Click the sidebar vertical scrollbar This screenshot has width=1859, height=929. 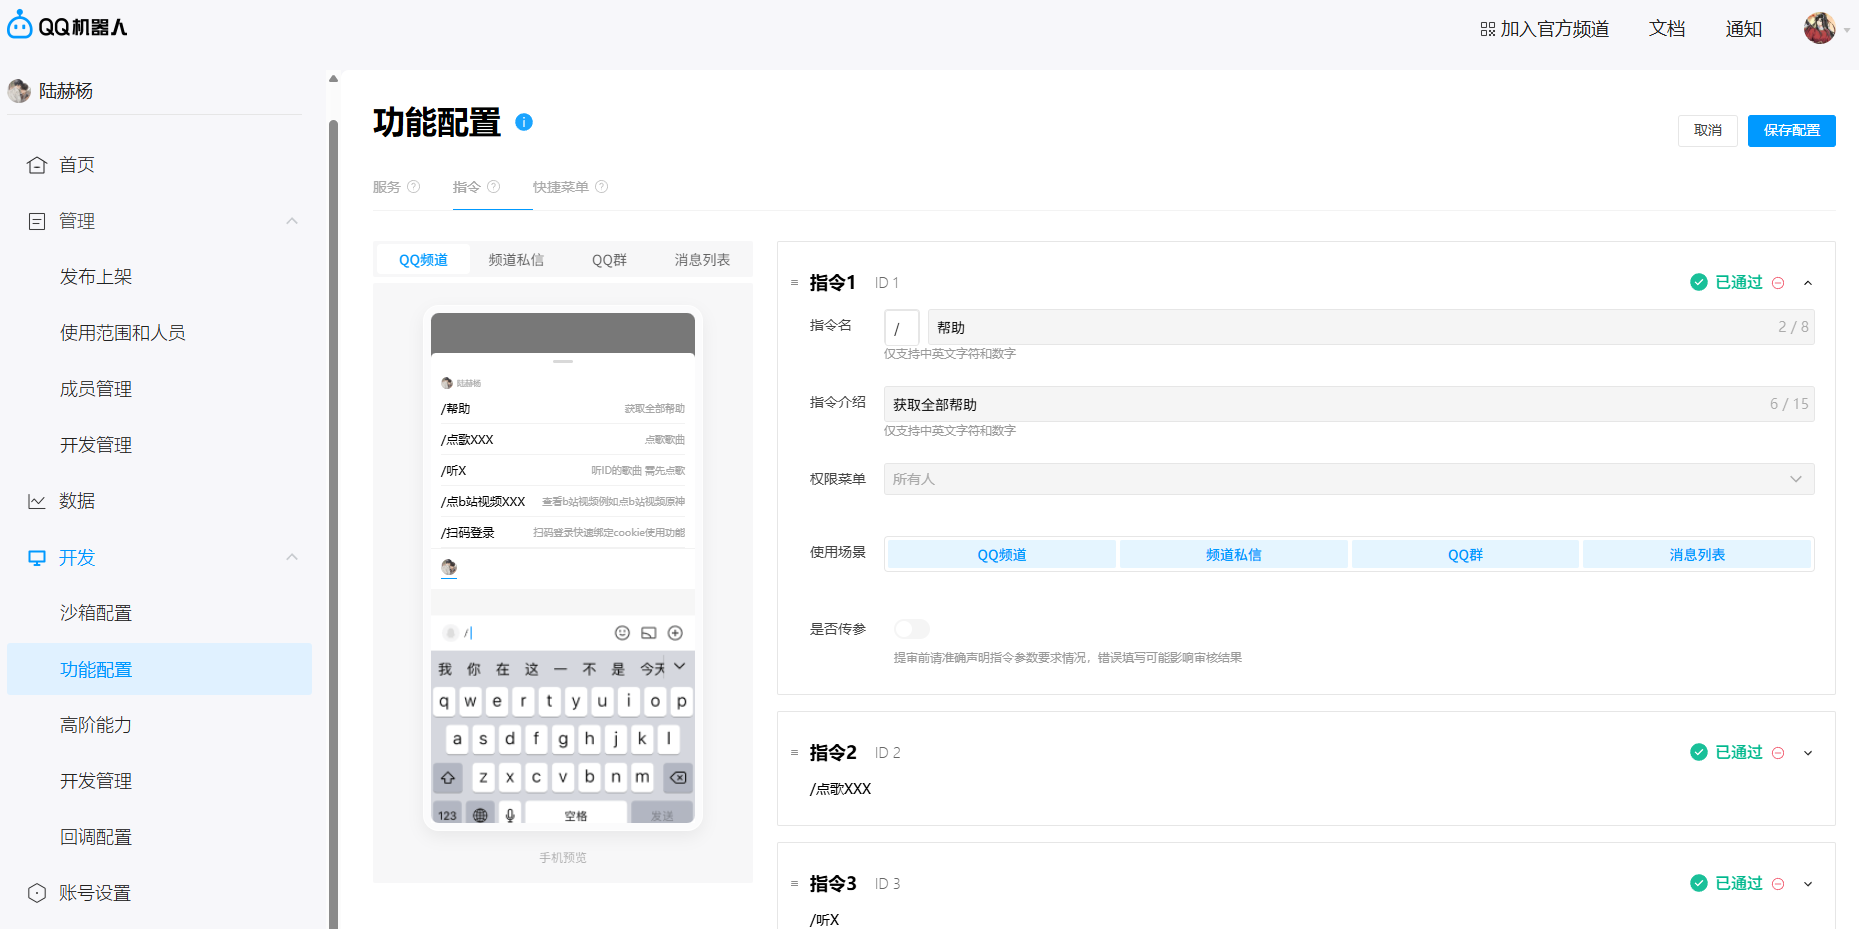tap(333, 500)
